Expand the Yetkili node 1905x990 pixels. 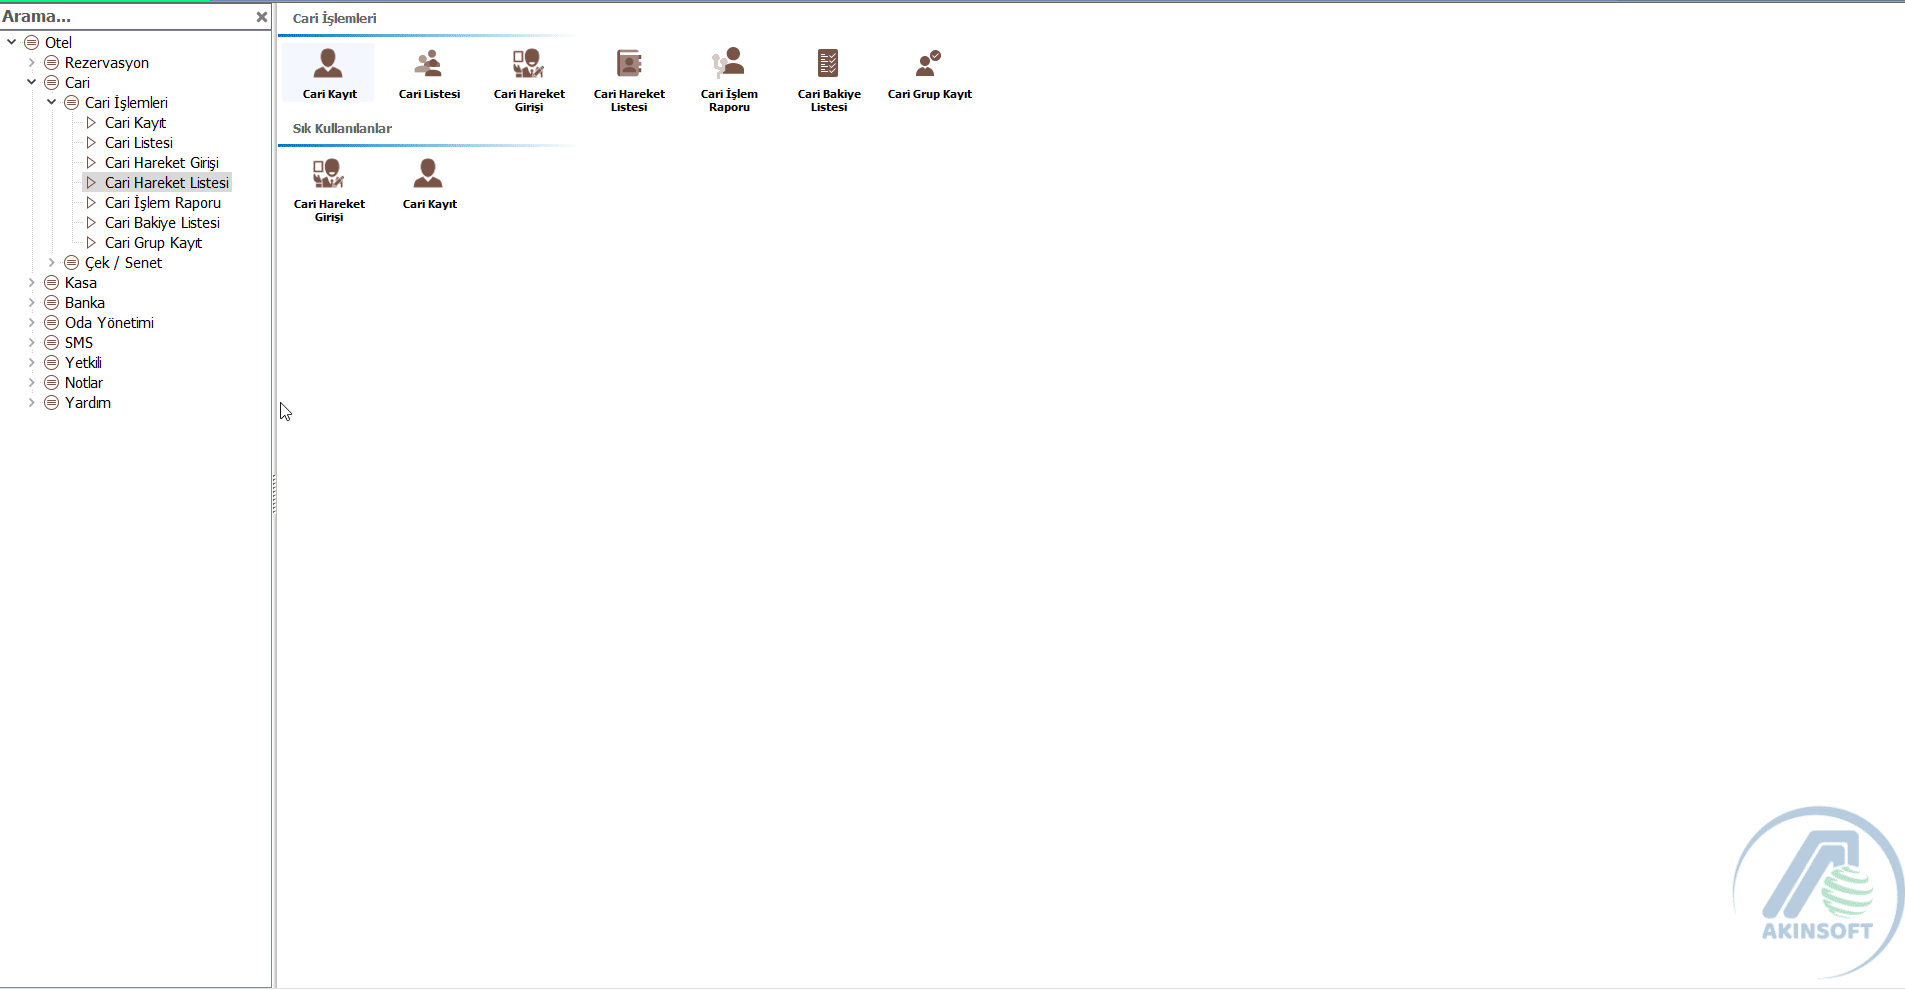pyautogui.click(x=32, y=362)
